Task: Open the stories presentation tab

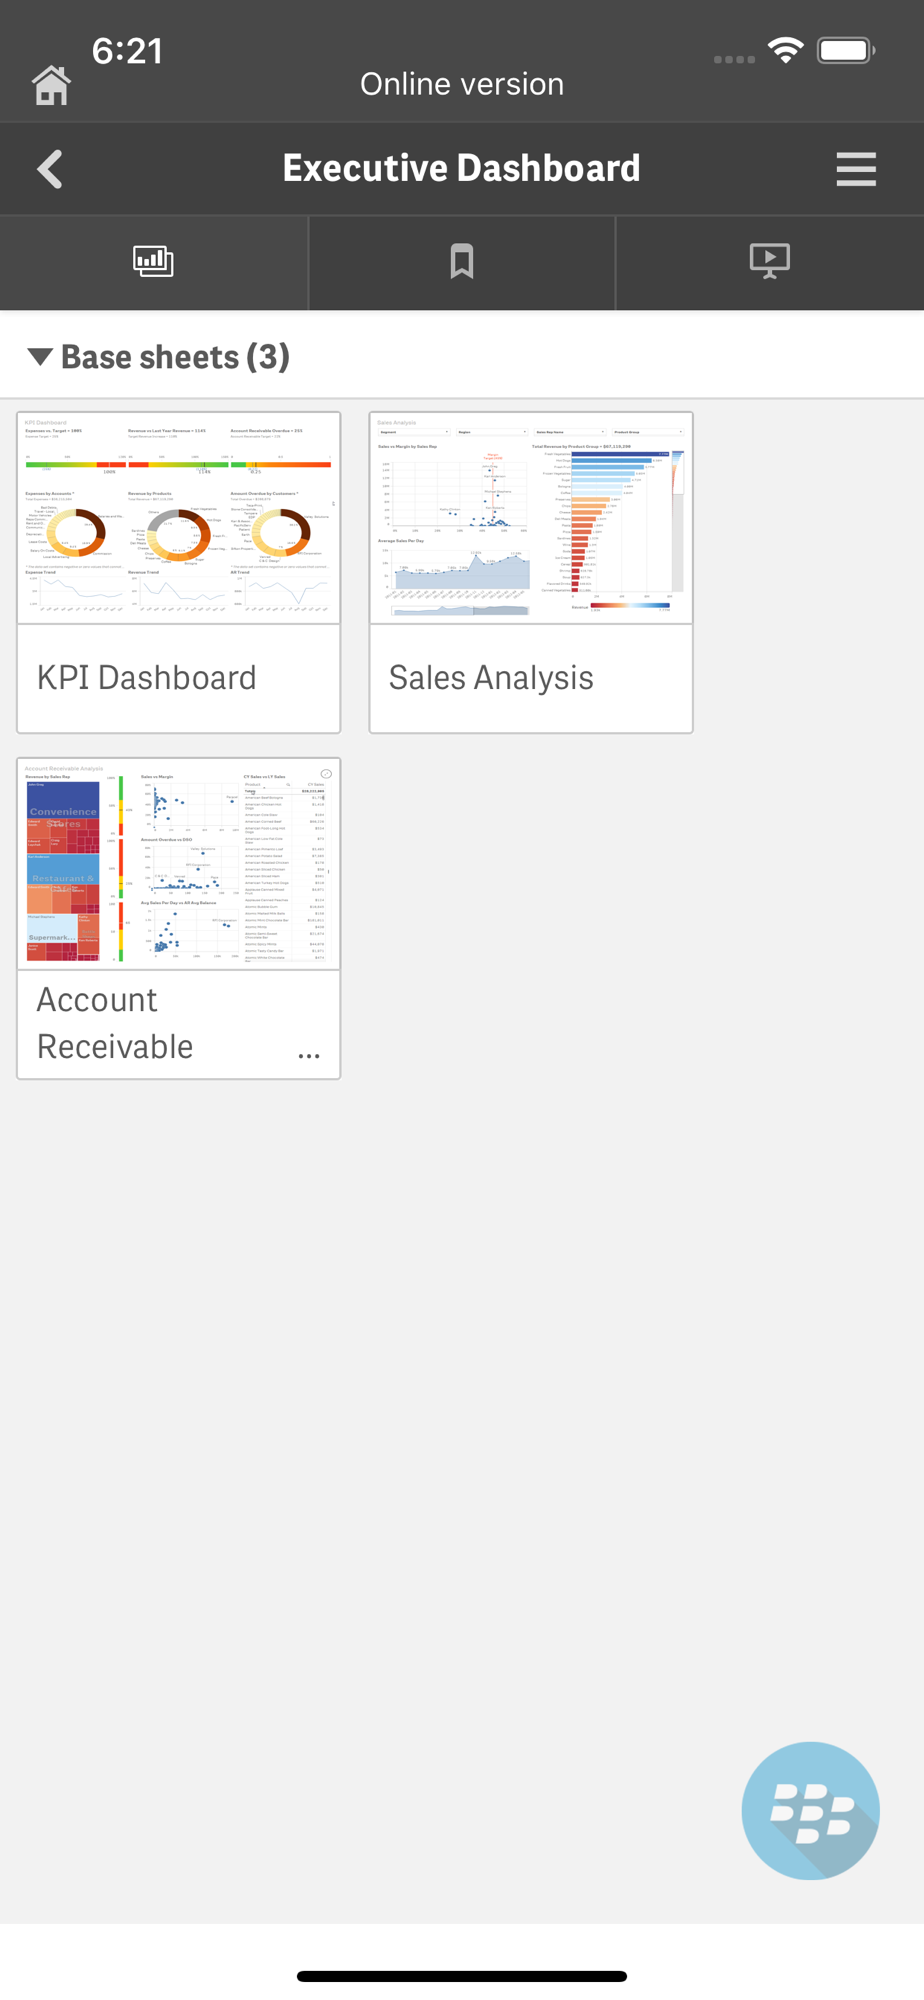Action: click(769, 261)
